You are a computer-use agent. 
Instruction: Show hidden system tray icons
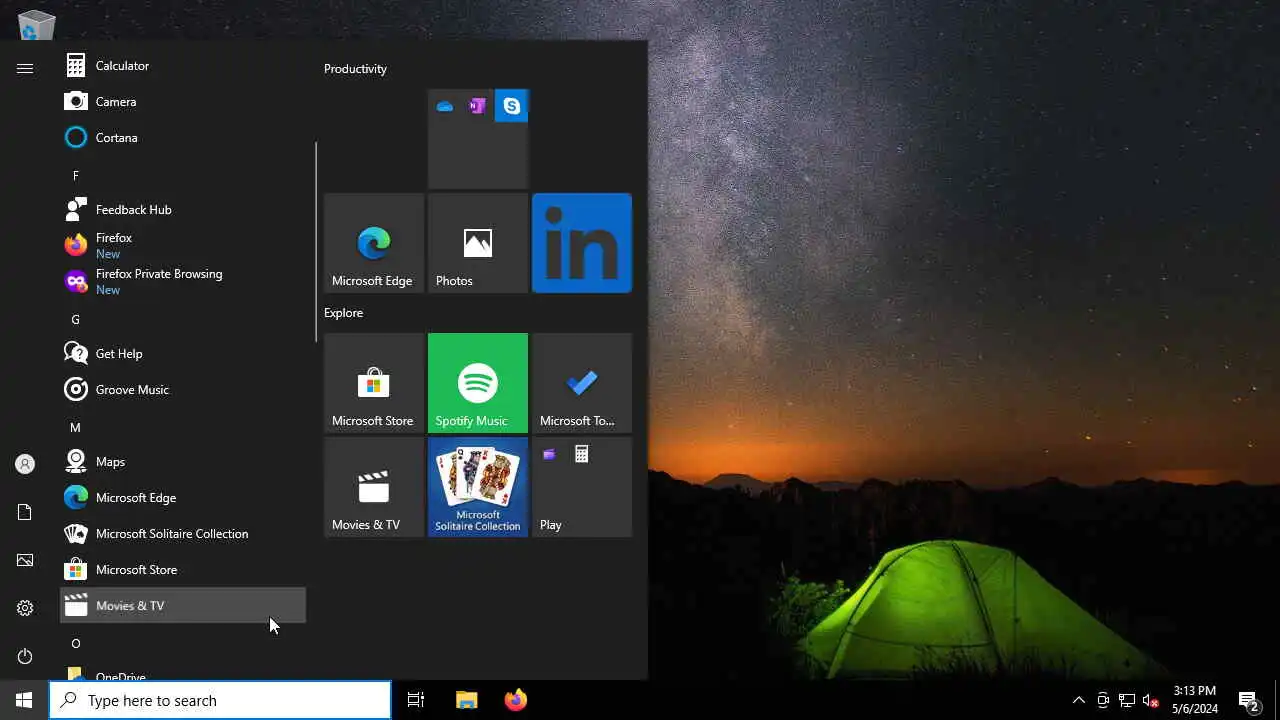tap(1078, 700)
